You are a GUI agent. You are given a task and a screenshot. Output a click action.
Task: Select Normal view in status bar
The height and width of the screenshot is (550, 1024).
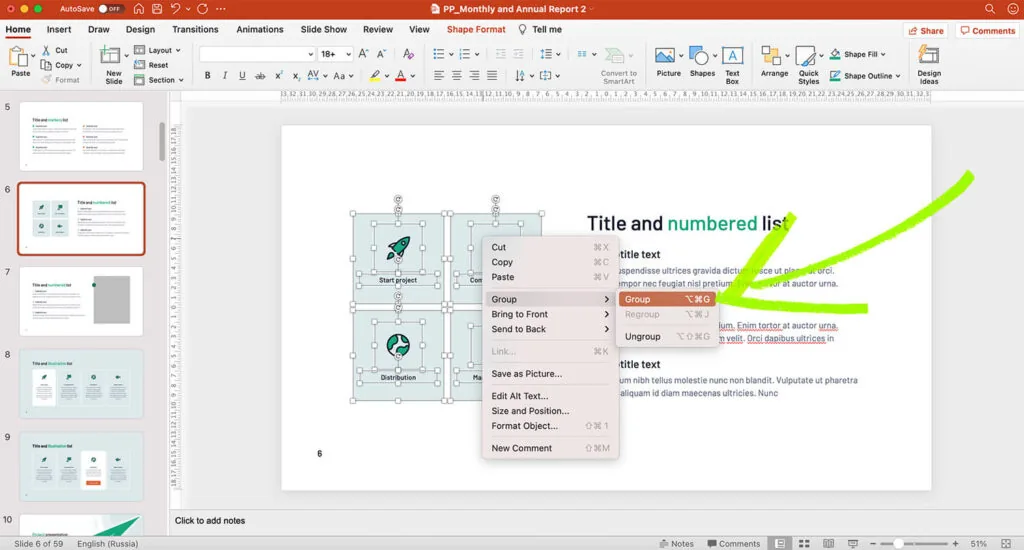point(780,543)
